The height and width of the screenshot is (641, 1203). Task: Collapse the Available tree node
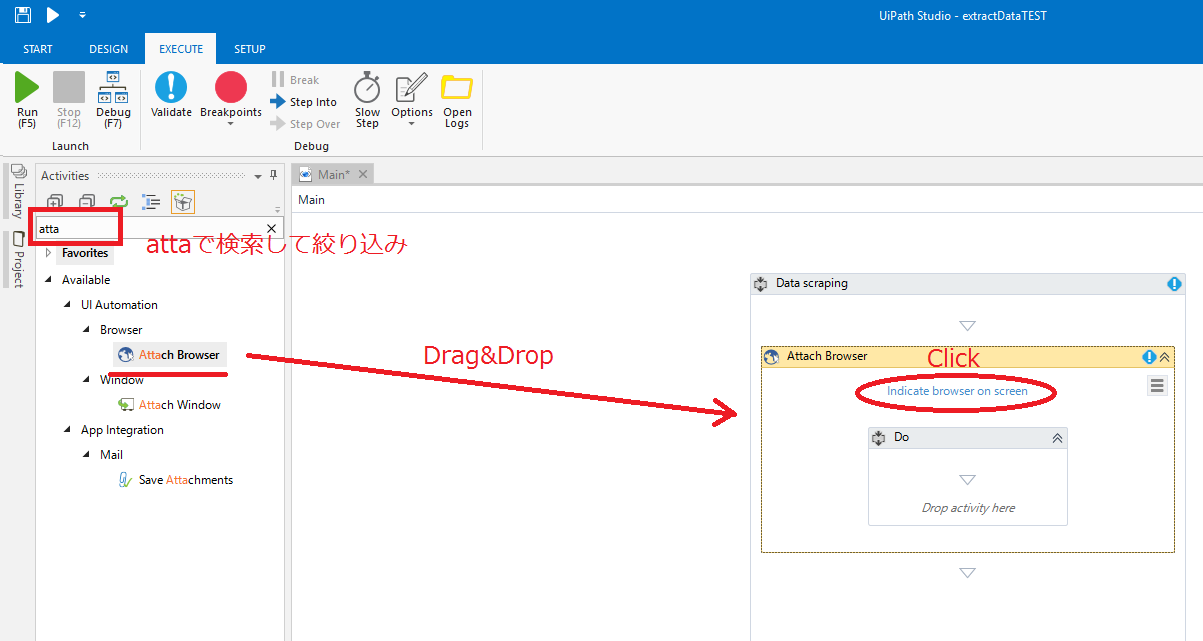pyautogui.click(x=48, y=280)
